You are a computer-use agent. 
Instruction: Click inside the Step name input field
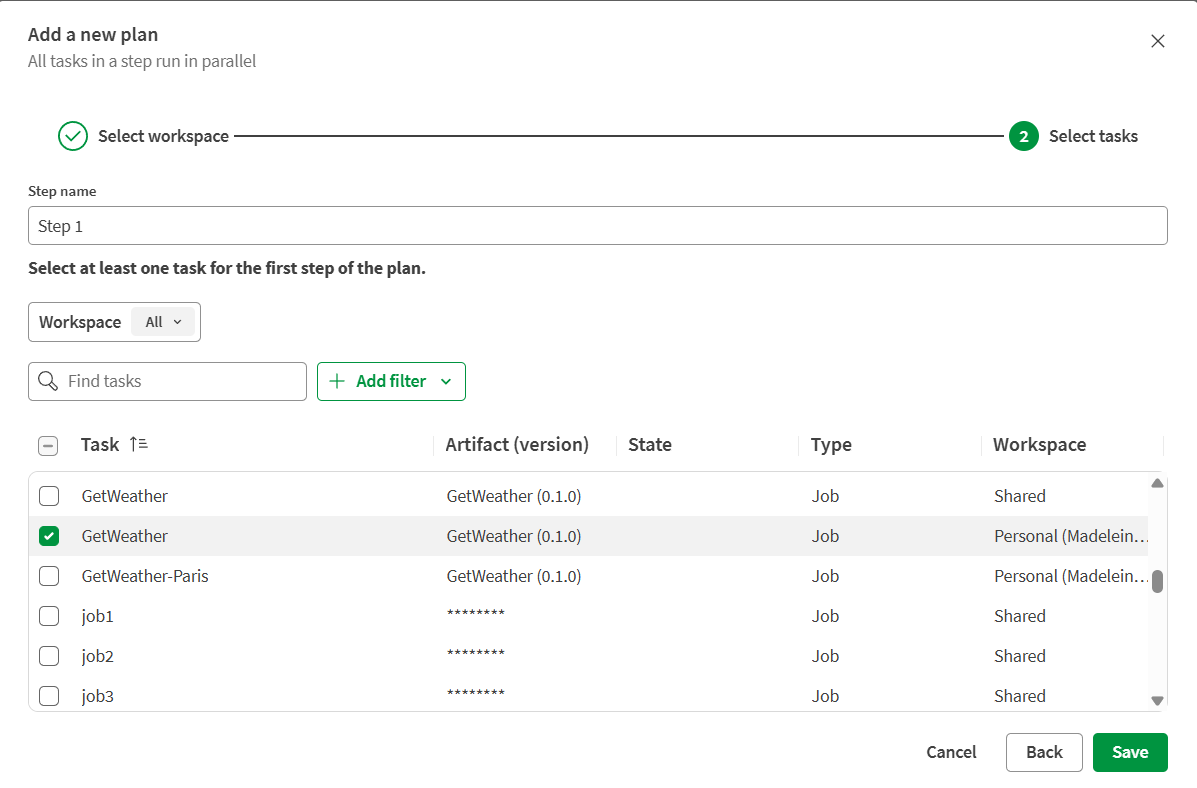(597, 225)
